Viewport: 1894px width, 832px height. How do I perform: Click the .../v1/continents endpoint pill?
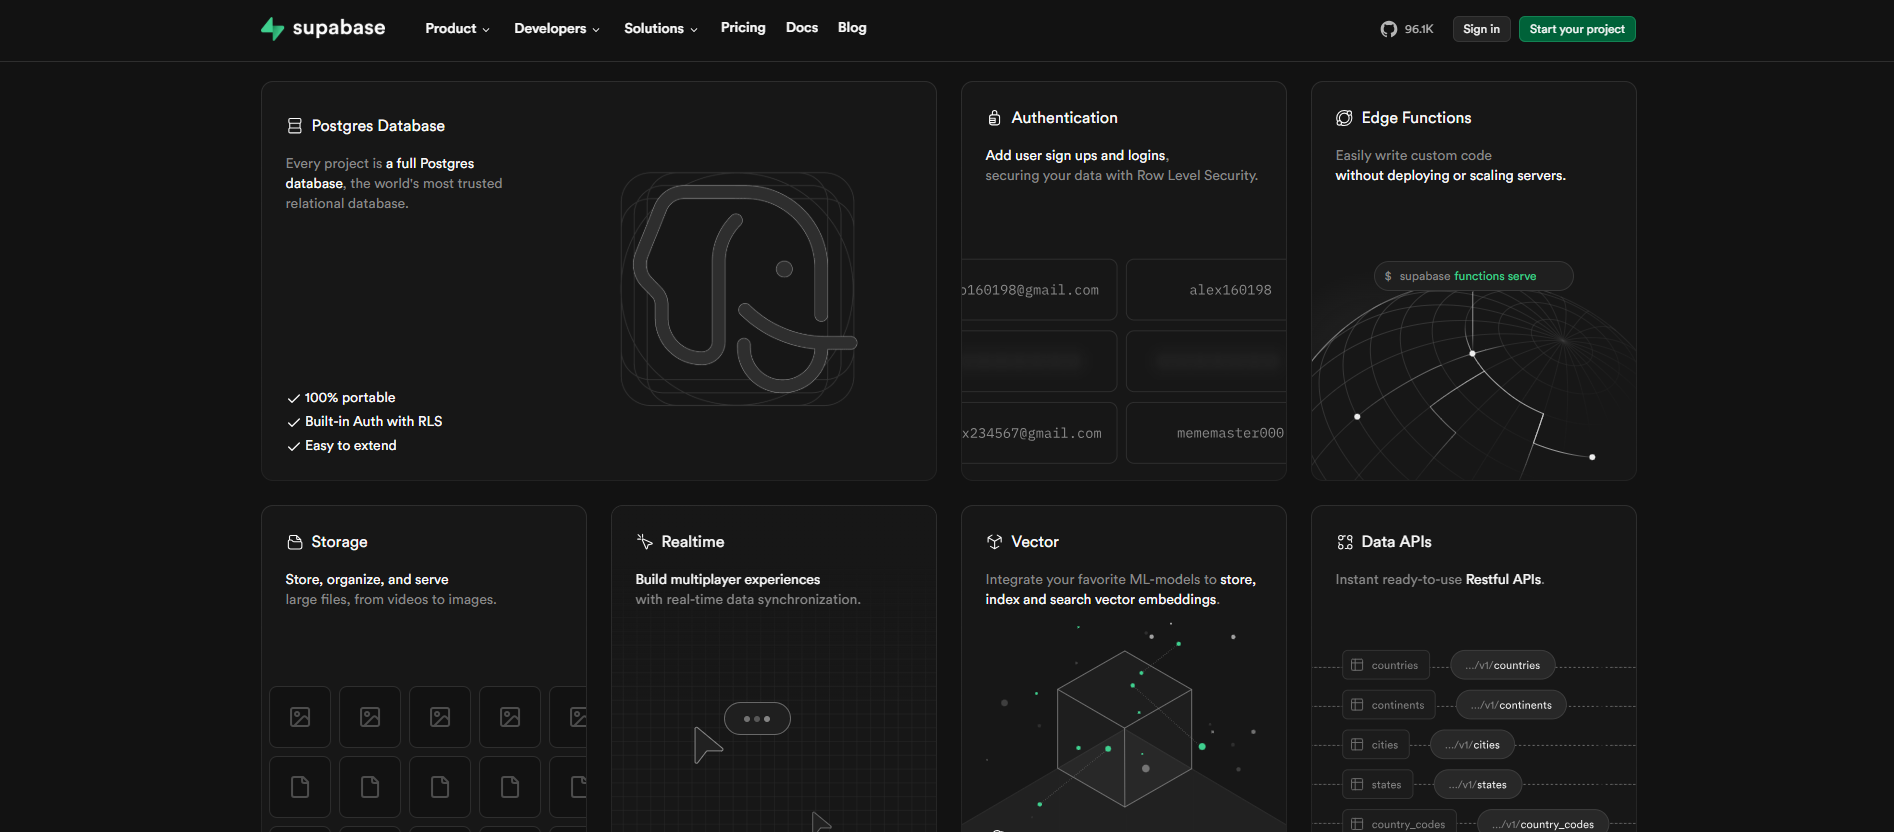(1511, 705)
